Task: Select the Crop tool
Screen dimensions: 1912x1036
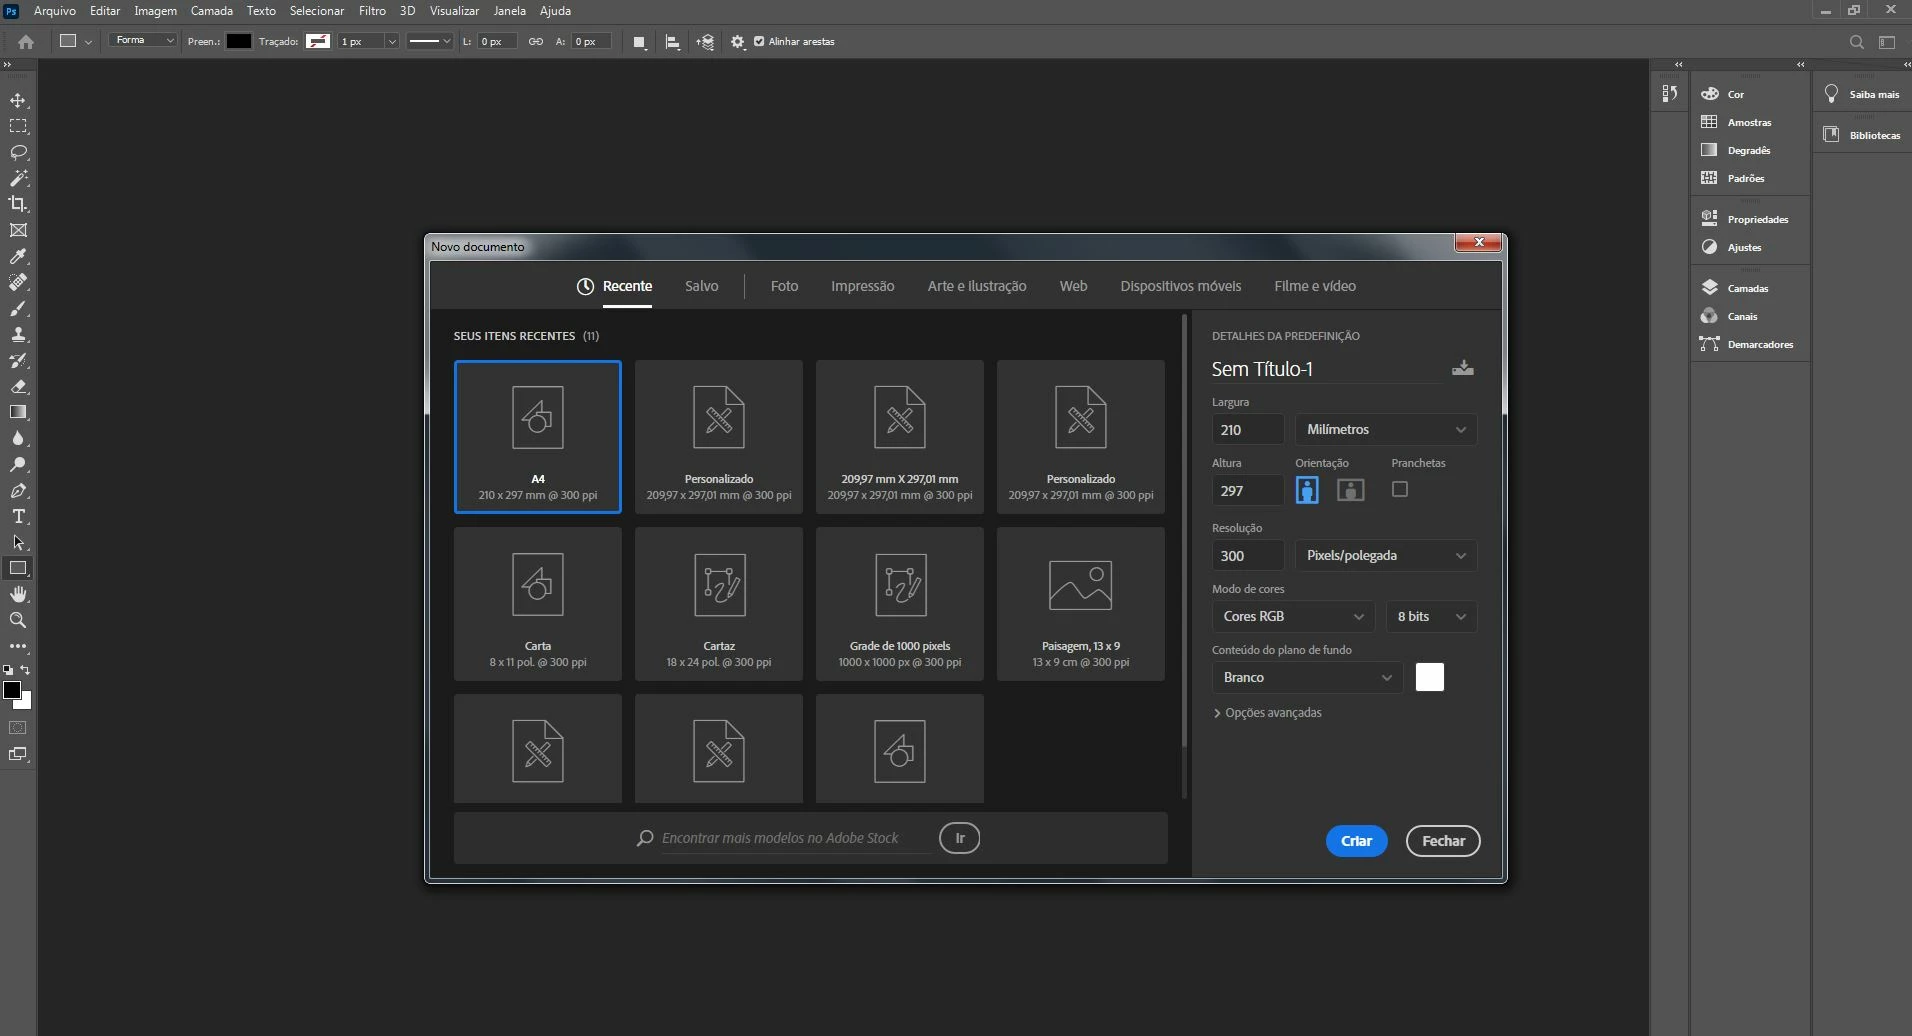Action: [18, 204]
